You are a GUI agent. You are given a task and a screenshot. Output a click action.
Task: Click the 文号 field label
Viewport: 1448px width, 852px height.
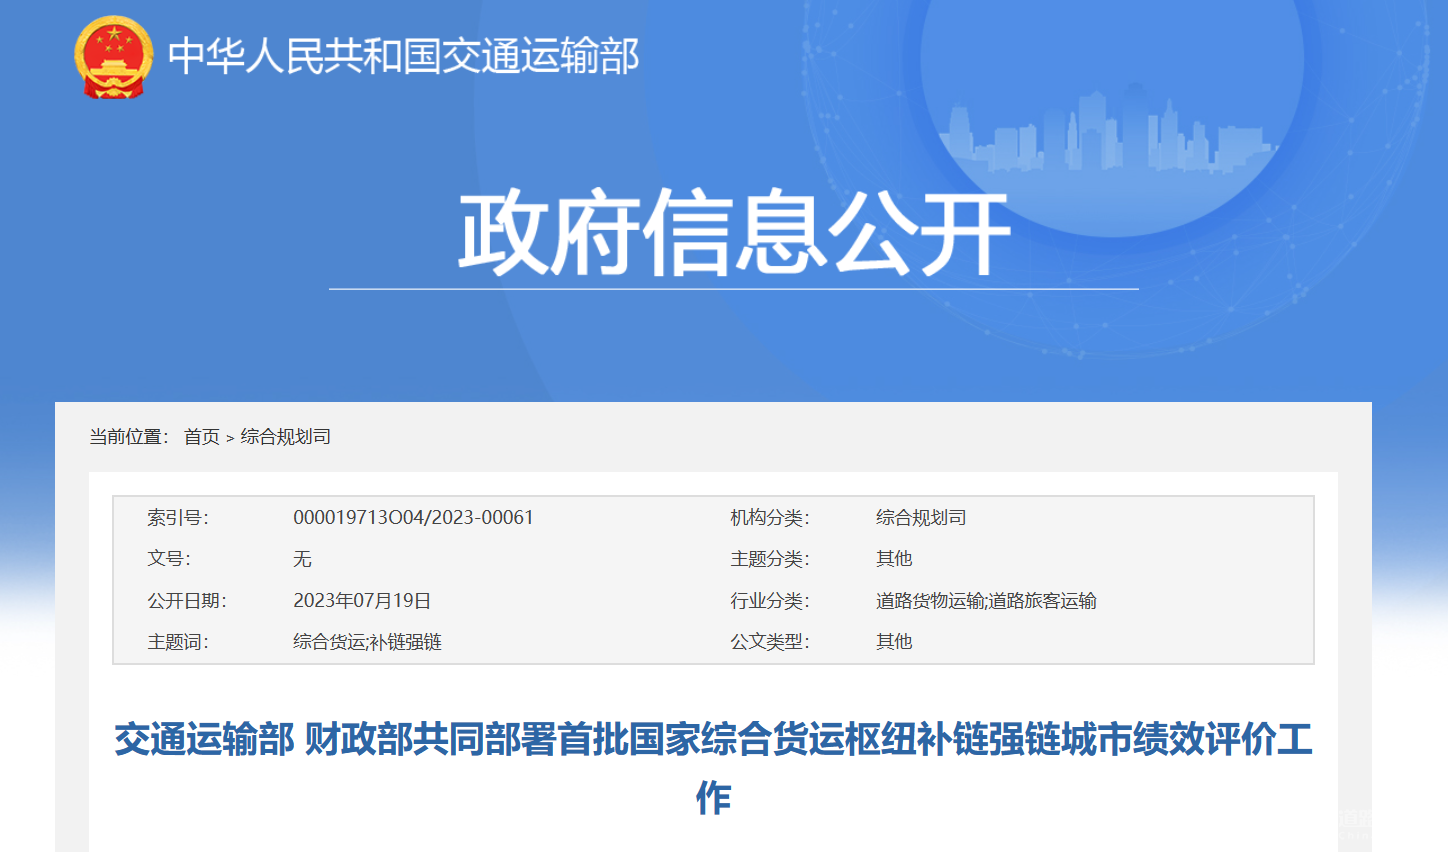(x=169, y=559)
